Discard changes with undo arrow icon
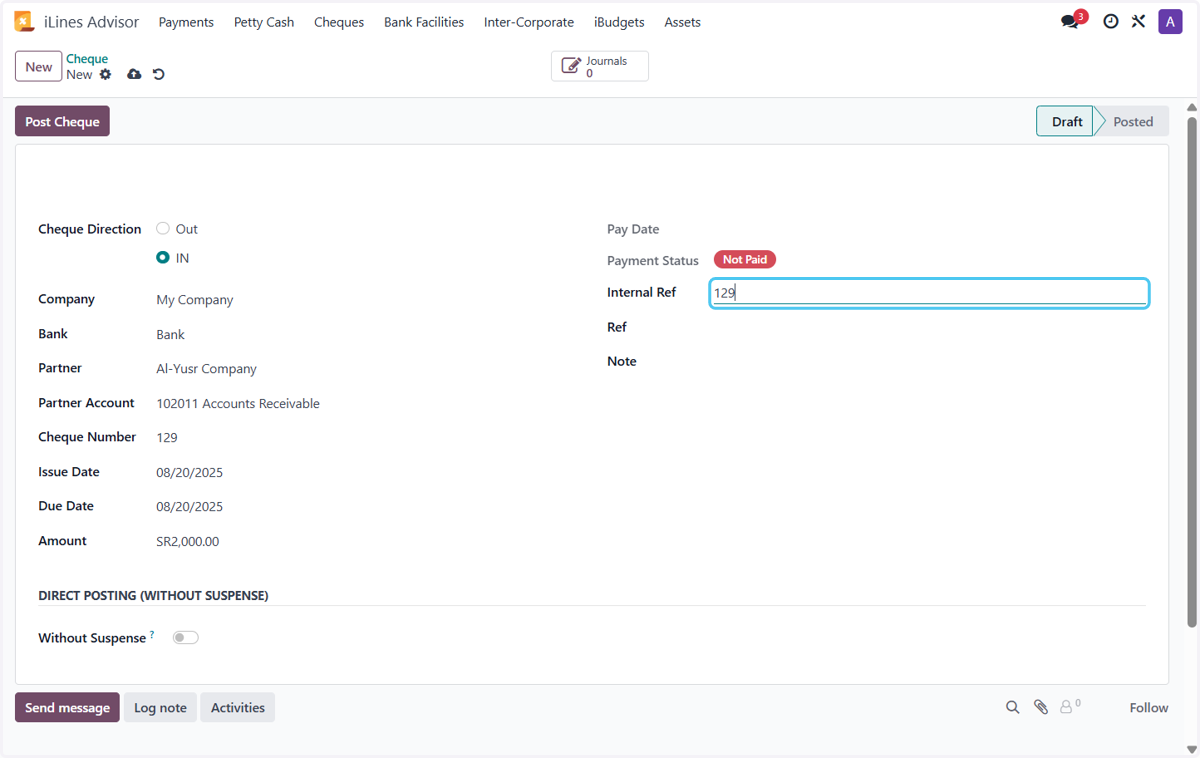The height and width of the screenshot is (758, 1200). click(159, 74)
